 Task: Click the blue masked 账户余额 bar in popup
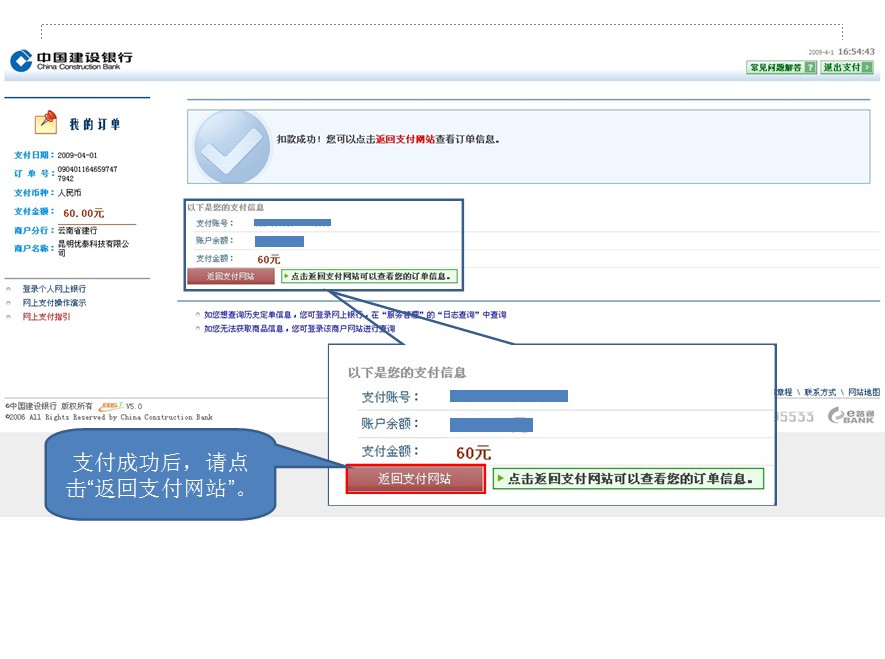tap(492, 425)
